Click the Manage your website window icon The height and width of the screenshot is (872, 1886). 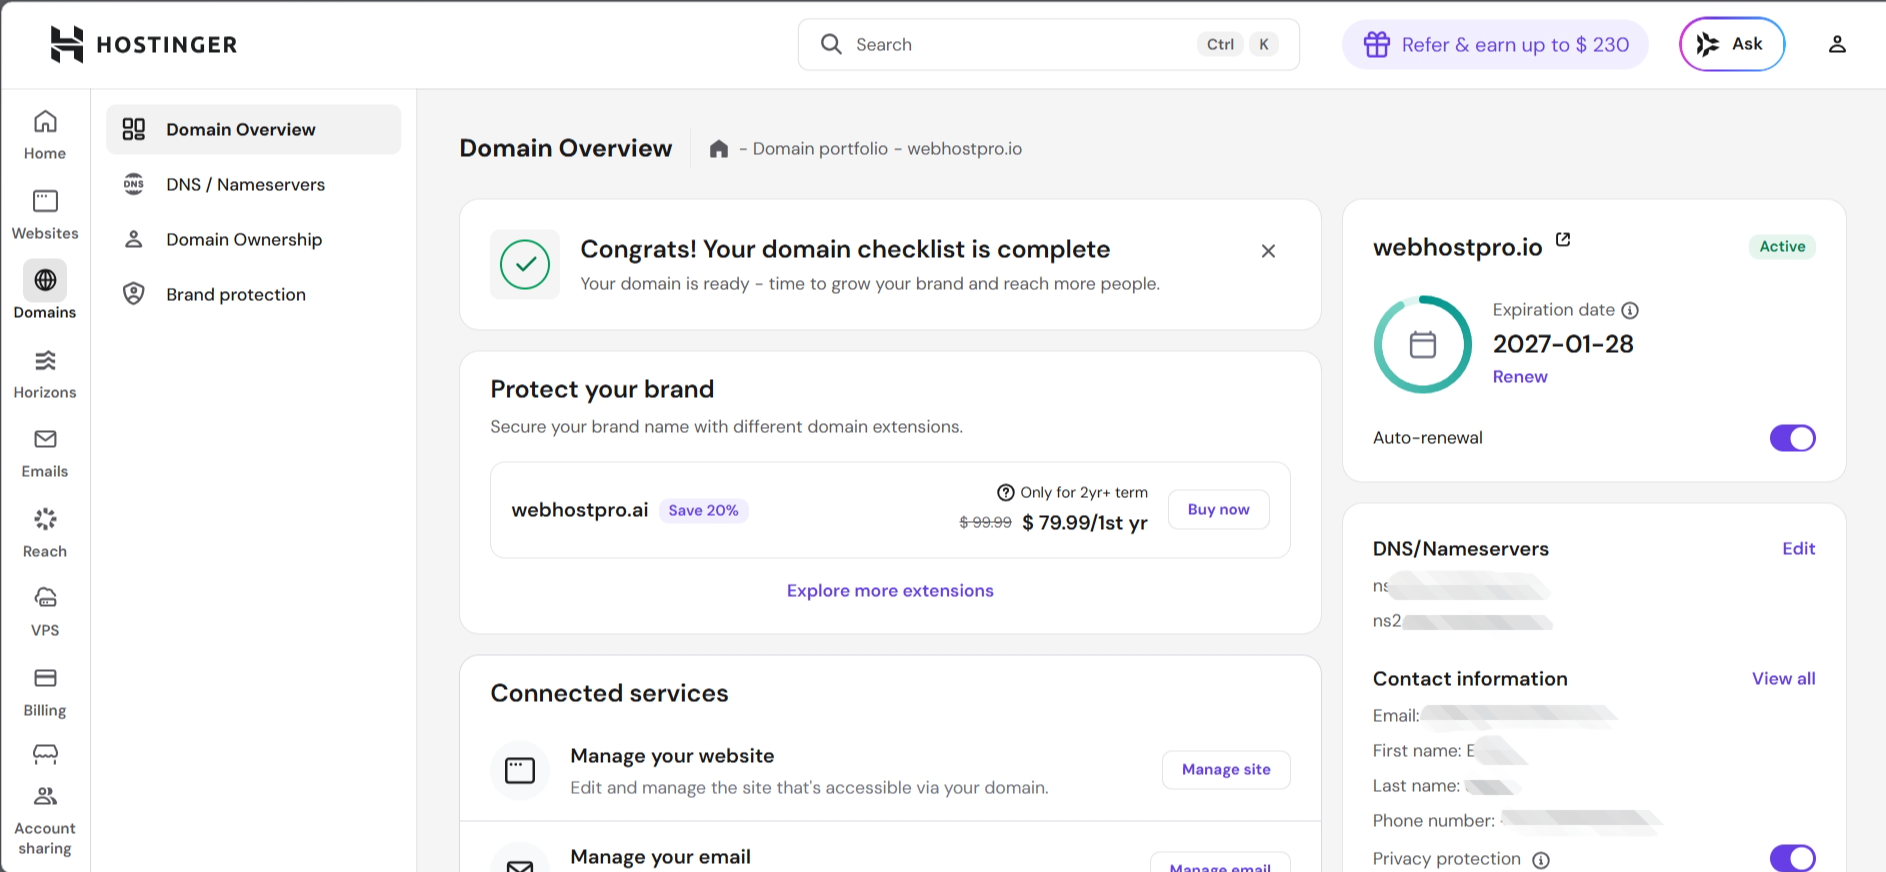click(x=520, y=770)
